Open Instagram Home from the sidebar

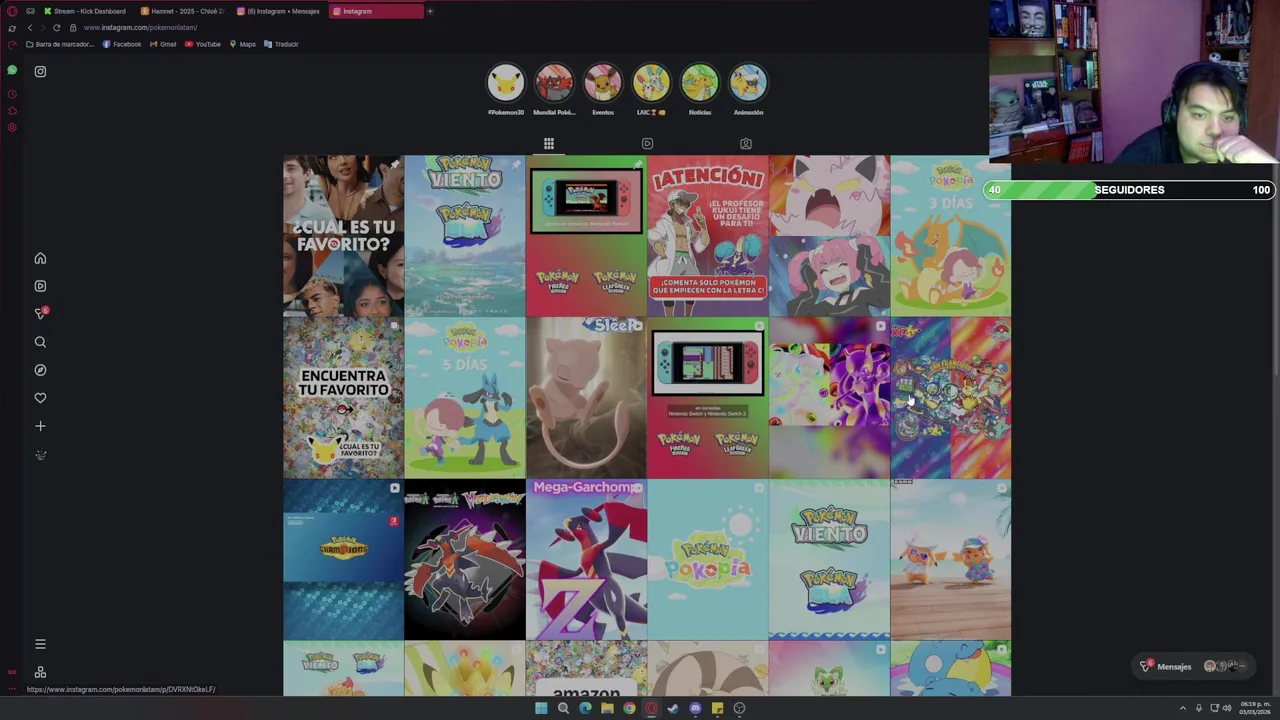(x=40, y=258)
